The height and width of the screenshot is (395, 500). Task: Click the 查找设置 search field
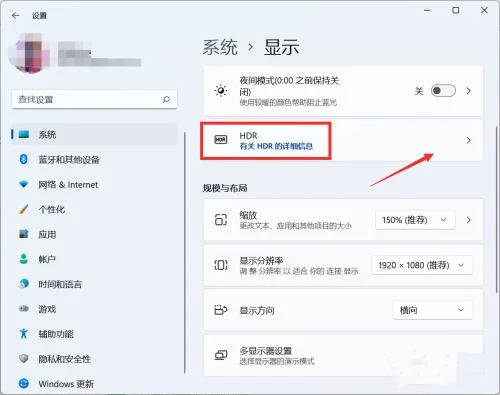click(94, 99)
